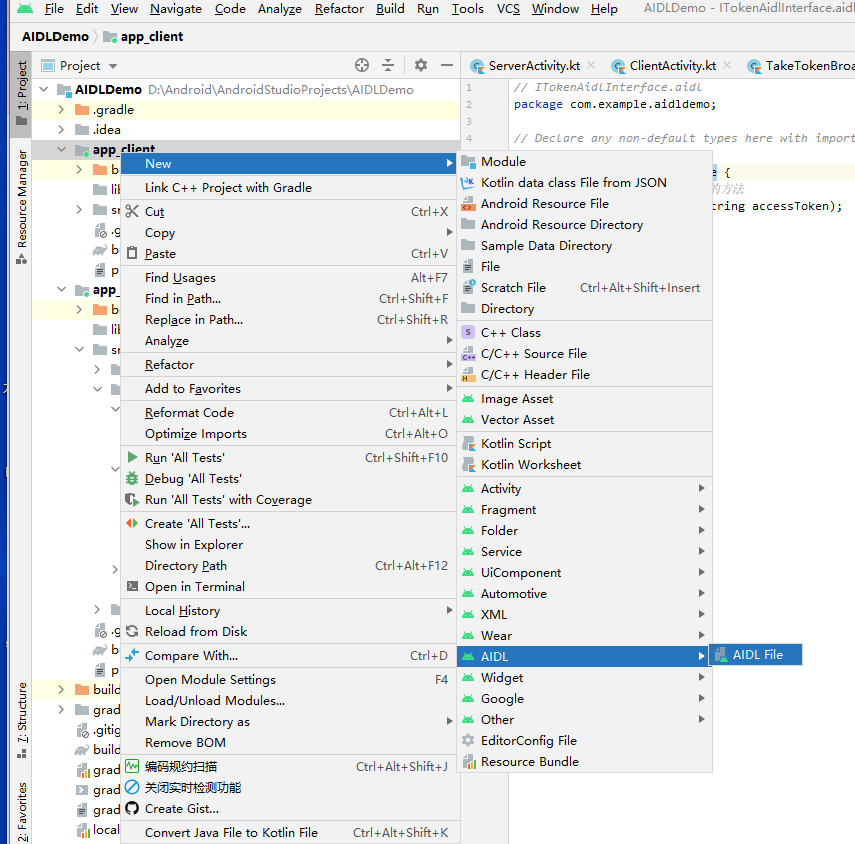Viewport: 855px width, 844px height.
Task: Open the VCS menu
Action: point(508,9)
